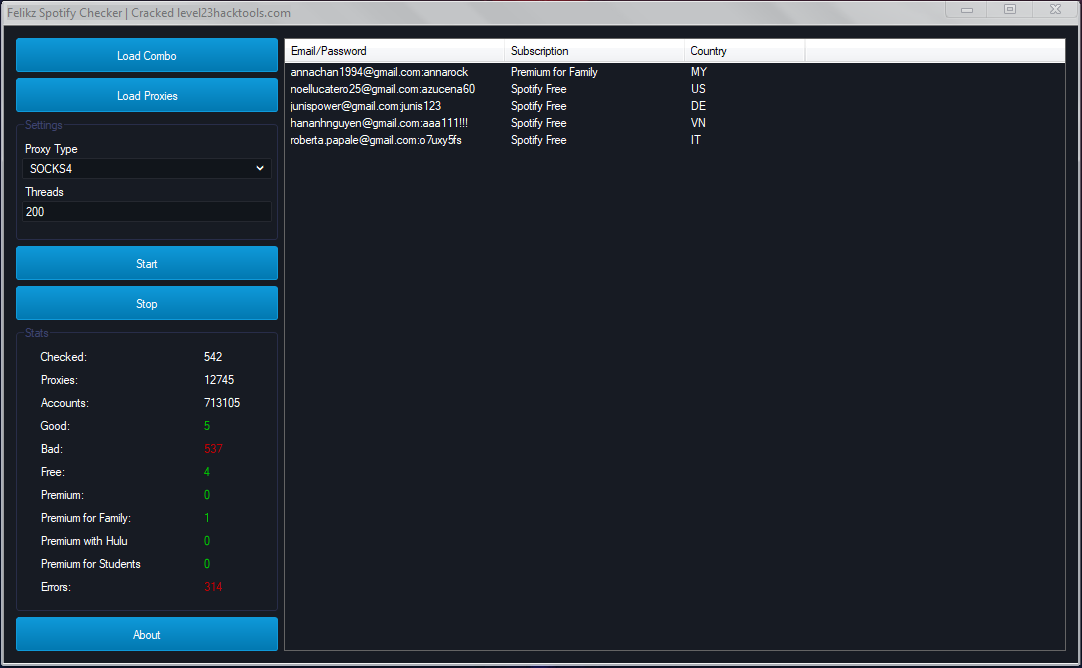Minimize the Spotify Checker window
The image size is (1082, 668).
[x=967, y=10]
